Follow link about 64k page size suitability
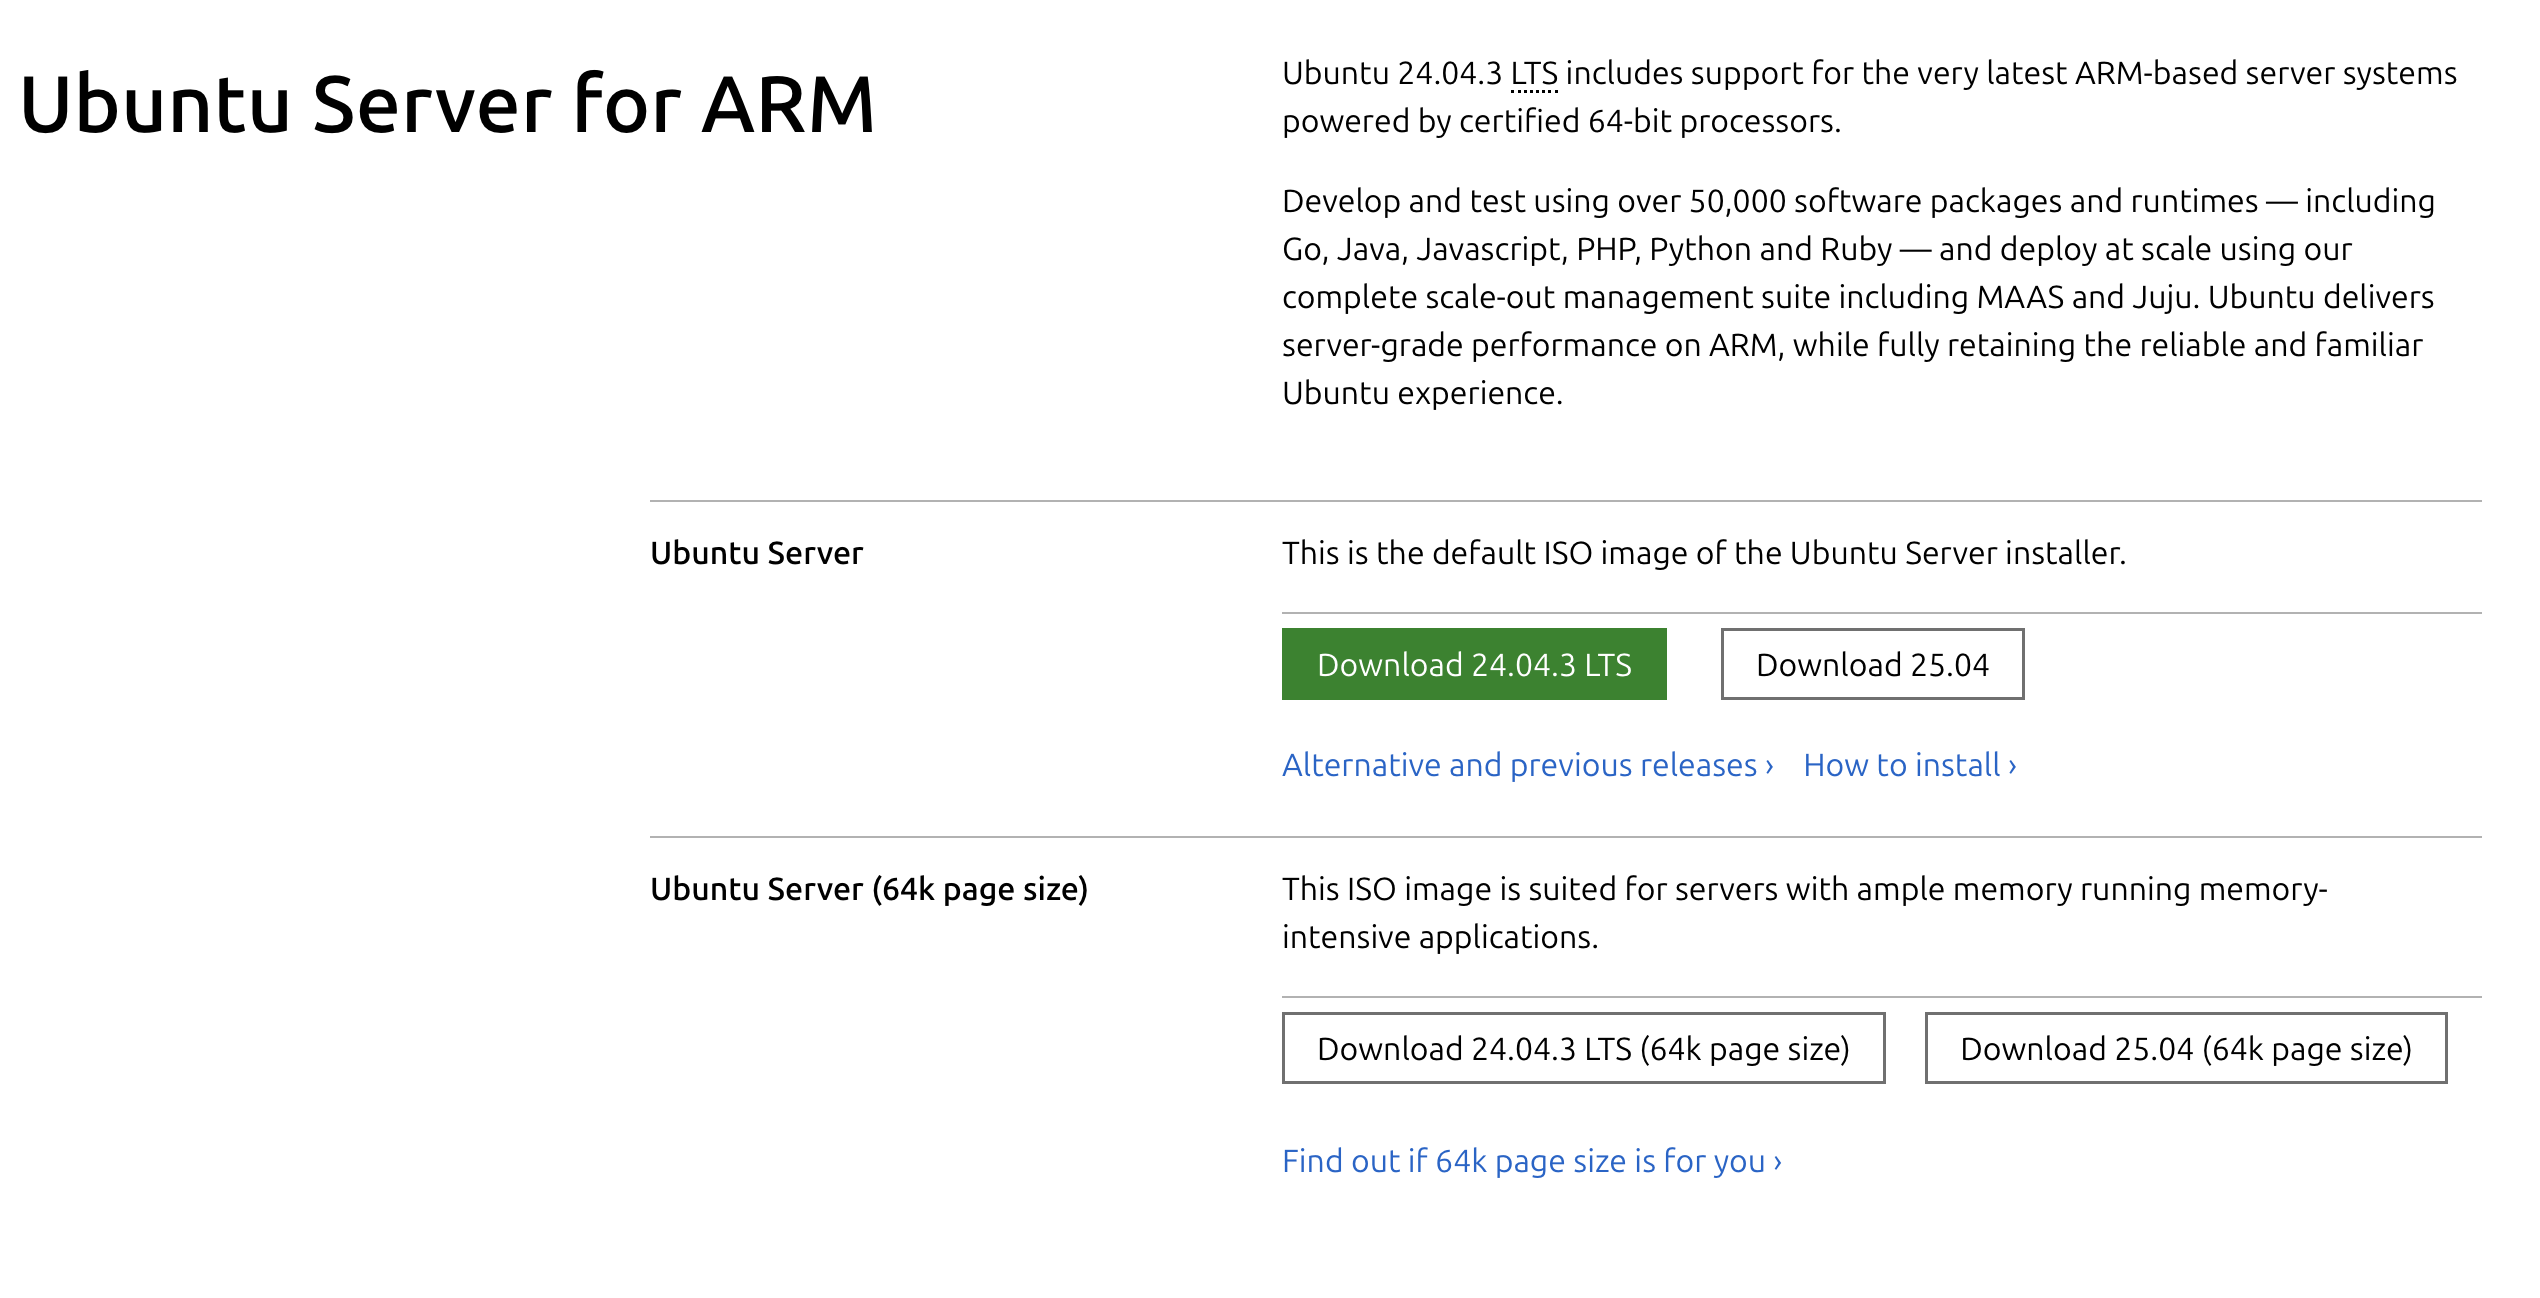Viewport: 2540px width, 1298px height. [x=1532, y=1161]
